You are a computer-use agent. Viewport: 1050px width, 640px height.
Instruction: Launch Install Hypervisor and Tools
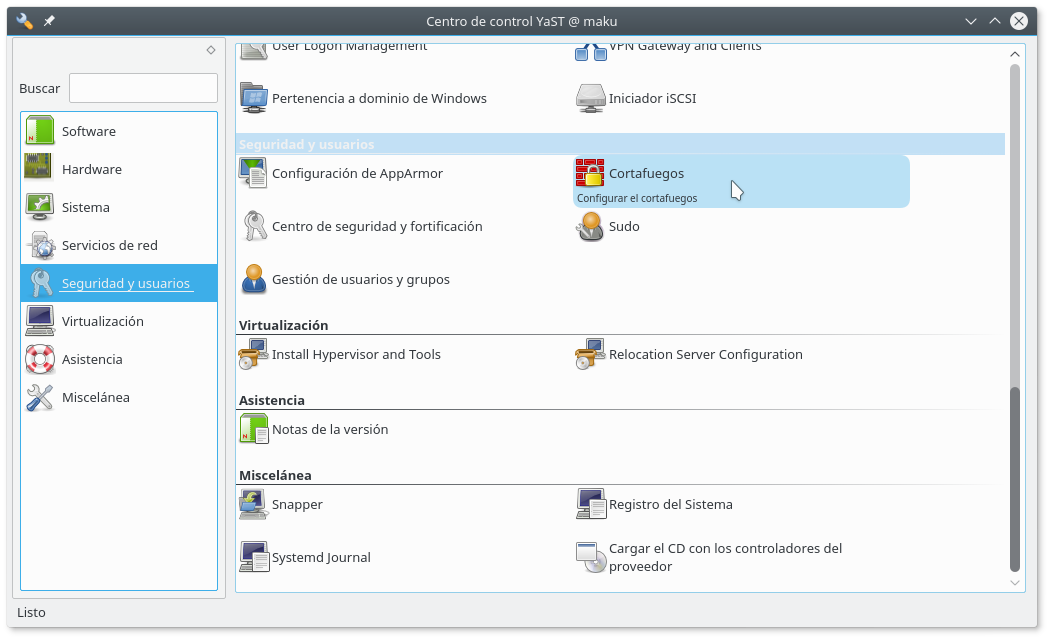tap(356, 354)
